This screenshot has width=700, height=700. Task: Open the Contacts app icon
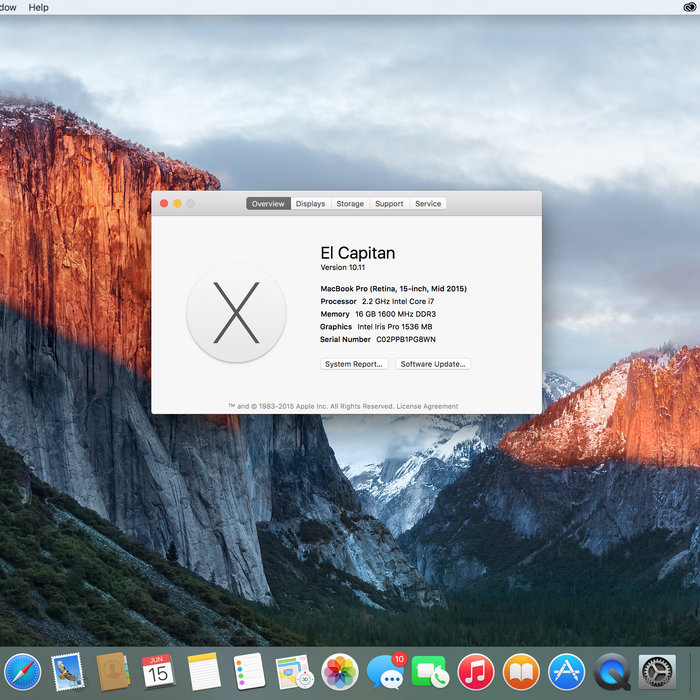click(113, 672)
